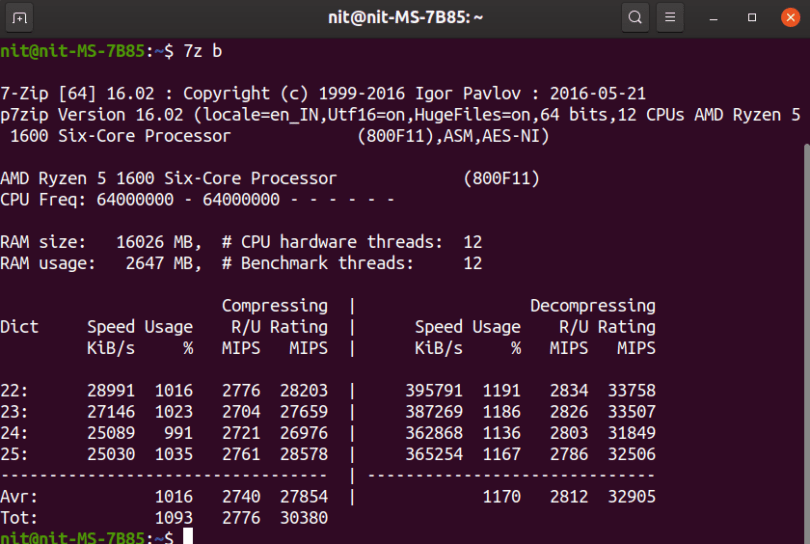
Task: Click decompressing speed '387269' in row 23
Action: click(x=433, y=411)
